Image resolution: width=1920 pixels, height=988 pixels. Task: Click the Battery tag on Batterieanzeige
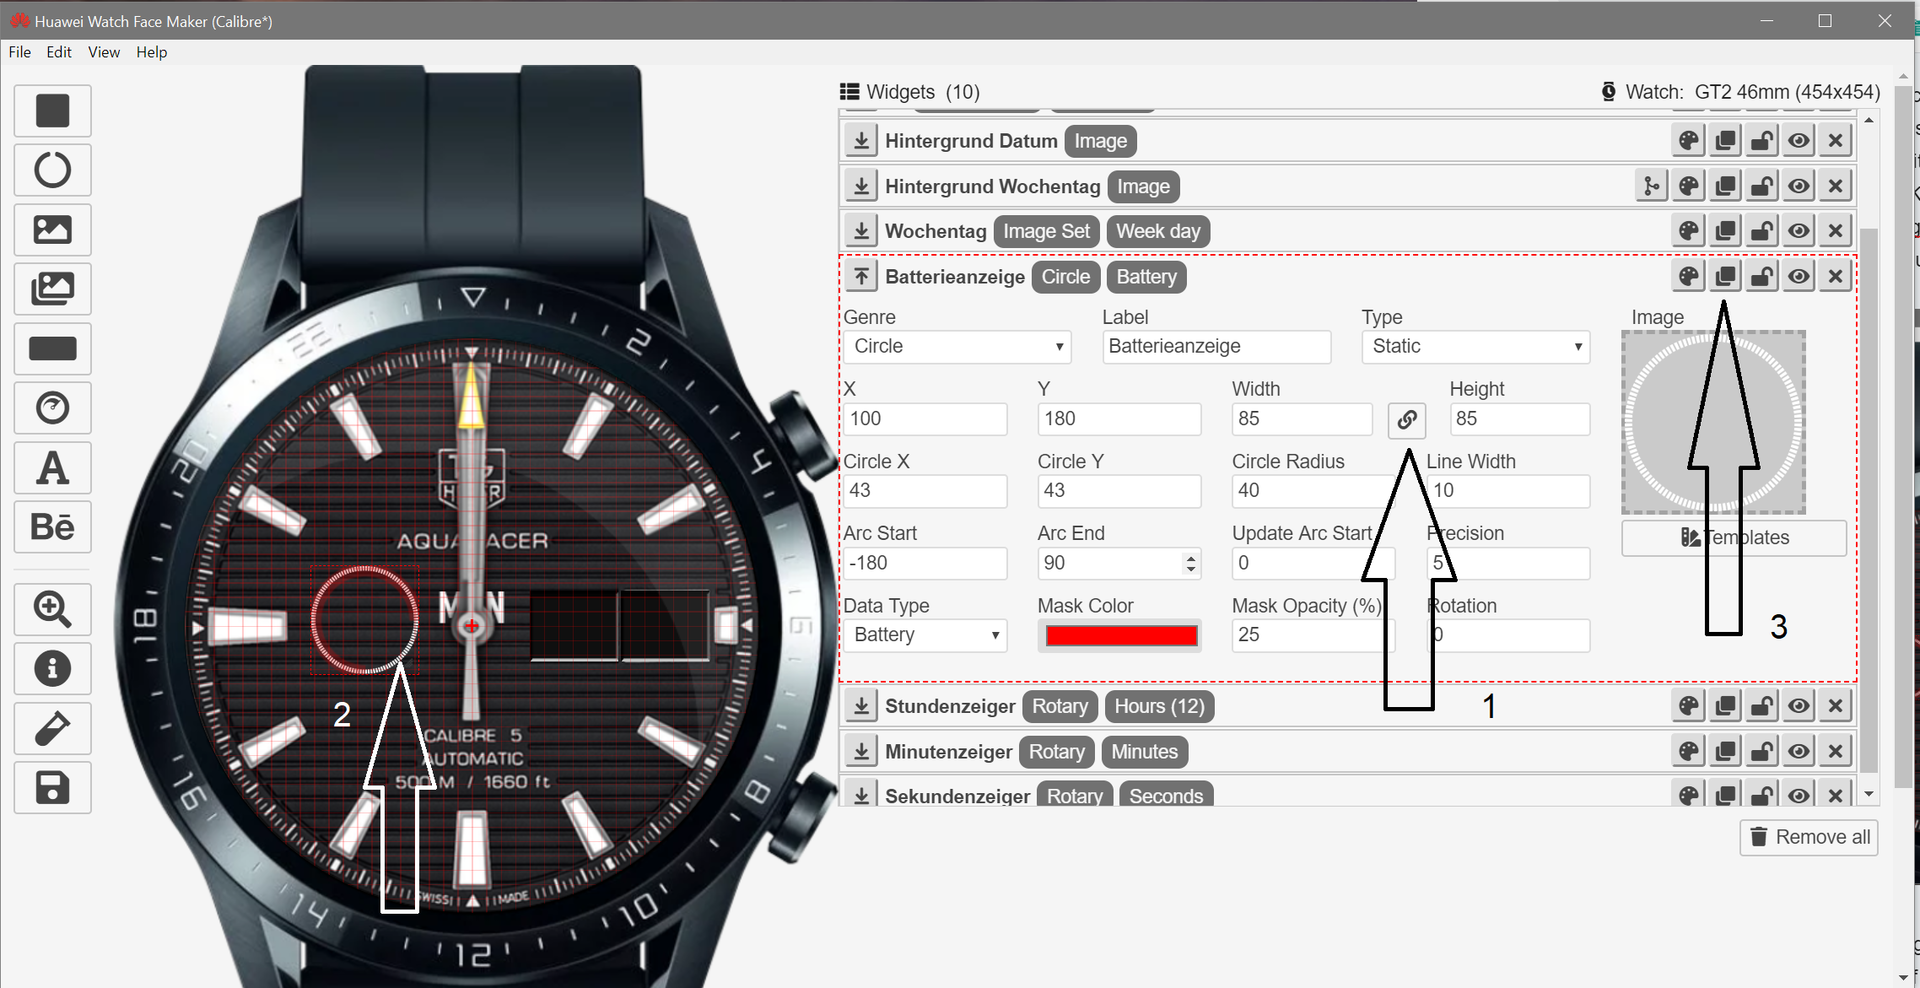(x=1146, y=277)
